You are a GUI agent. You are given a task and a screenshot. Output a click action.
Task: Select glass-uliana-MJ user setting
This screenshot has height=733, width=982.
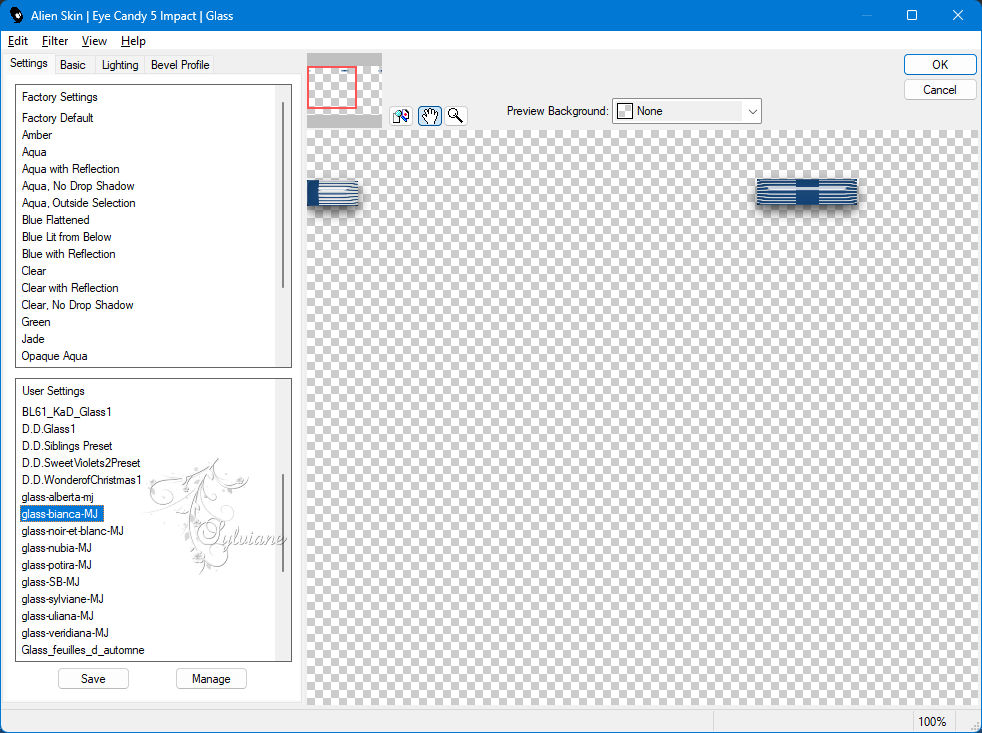pyautogui.click(x=57, y=615)
